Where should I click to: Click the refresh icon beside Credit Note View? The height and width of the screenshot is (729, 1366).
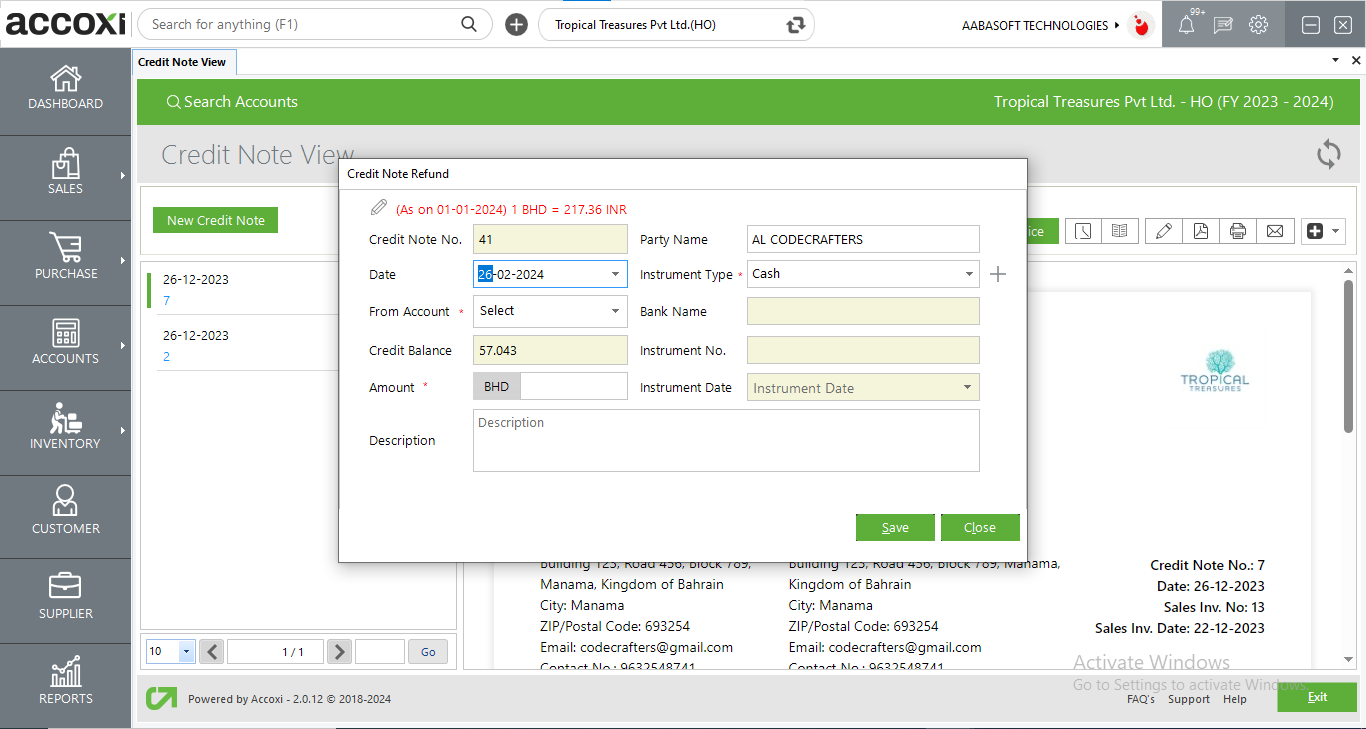click(1329, 155)
